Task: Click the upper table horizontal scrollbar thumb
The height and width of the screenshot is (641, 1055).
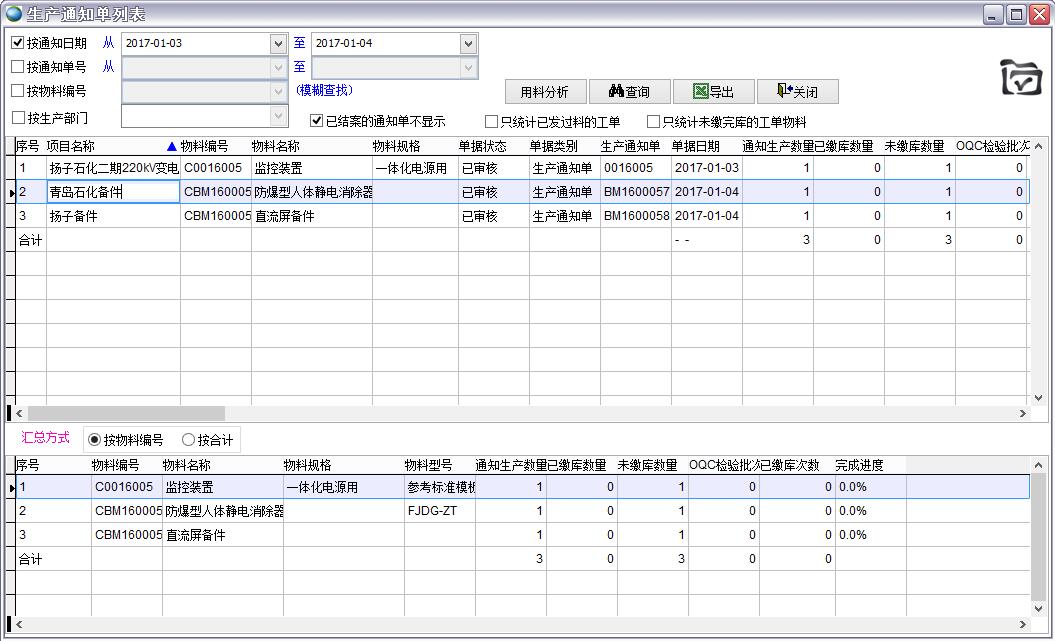Action: point(126,413)
